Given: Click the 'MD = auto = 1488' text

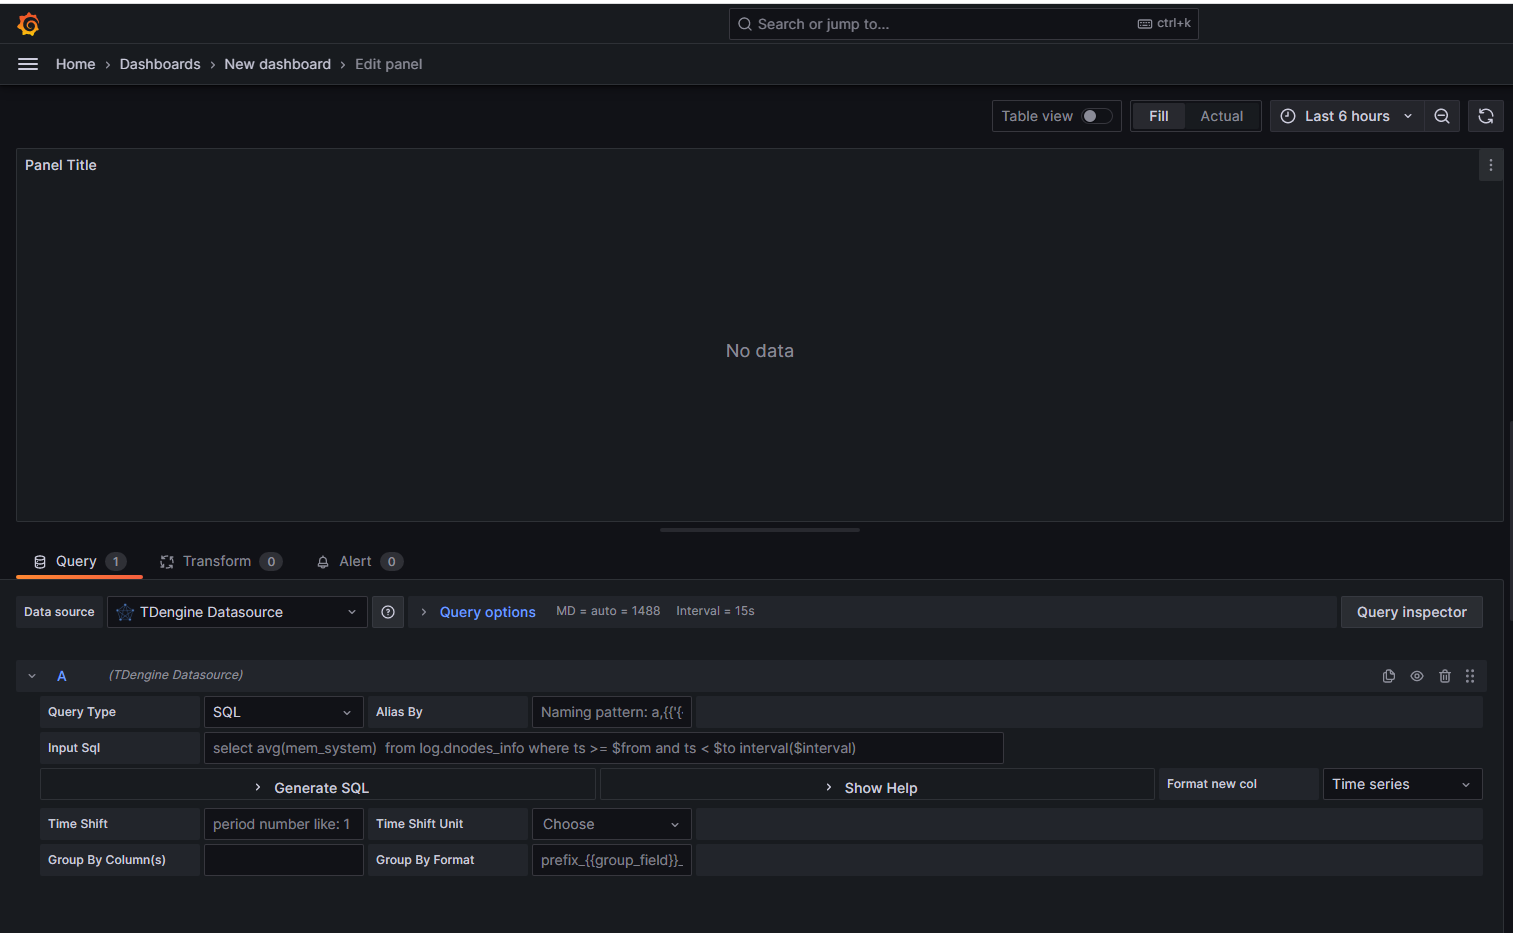Looking at the screenshot, I should pos(608,611).
